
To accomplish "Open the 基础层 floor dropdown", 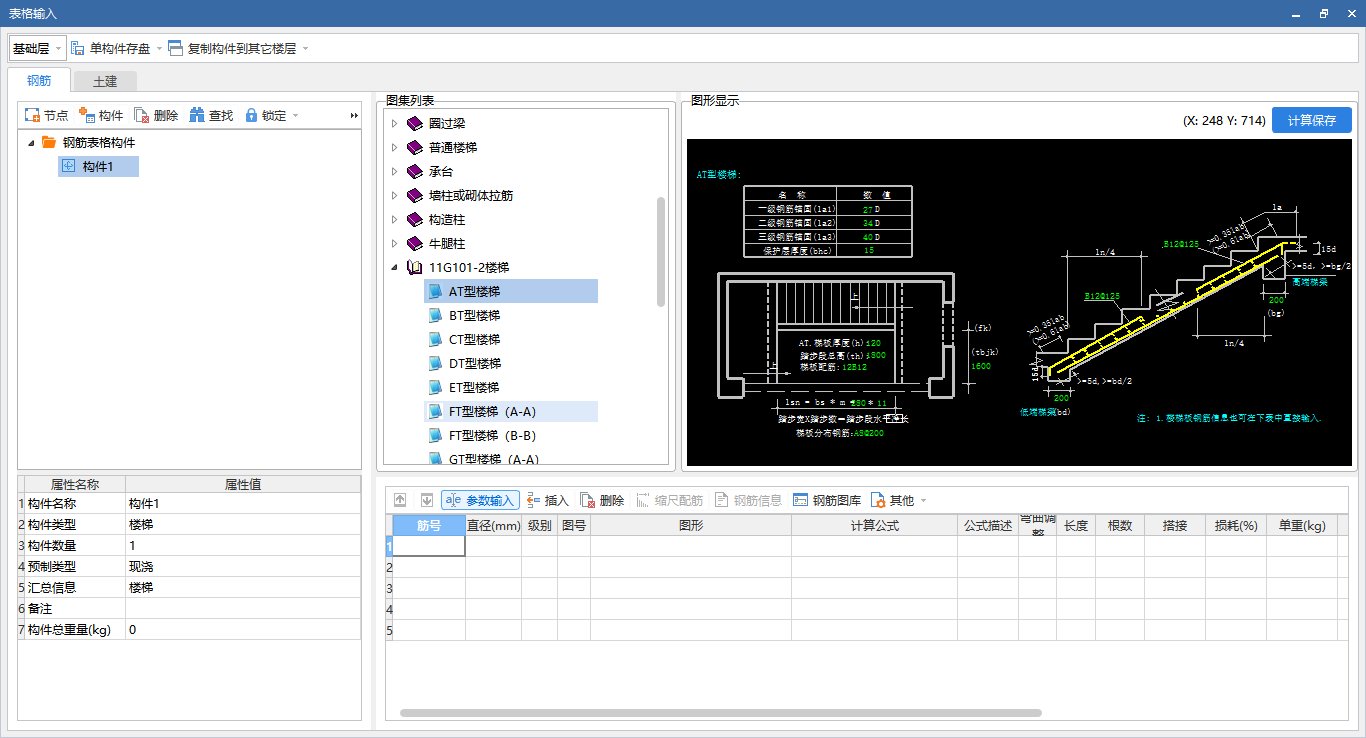I will [38, 48].
